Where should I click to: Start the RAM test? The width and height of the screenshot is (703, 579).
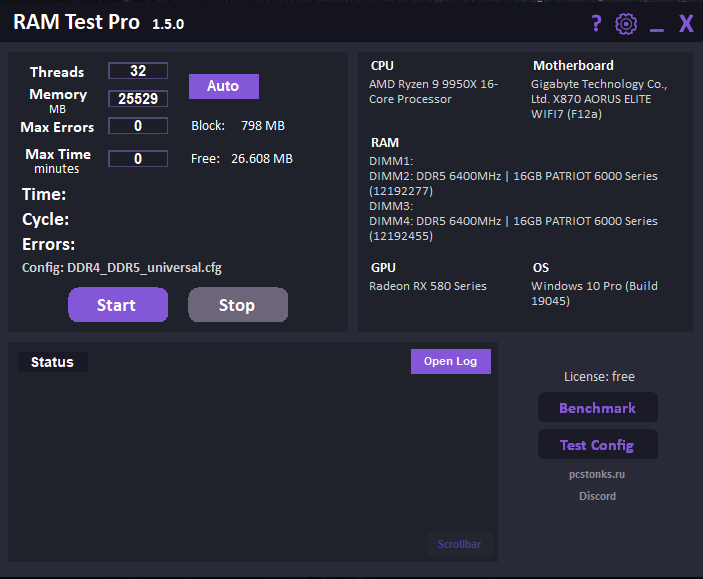coord(118,305)
